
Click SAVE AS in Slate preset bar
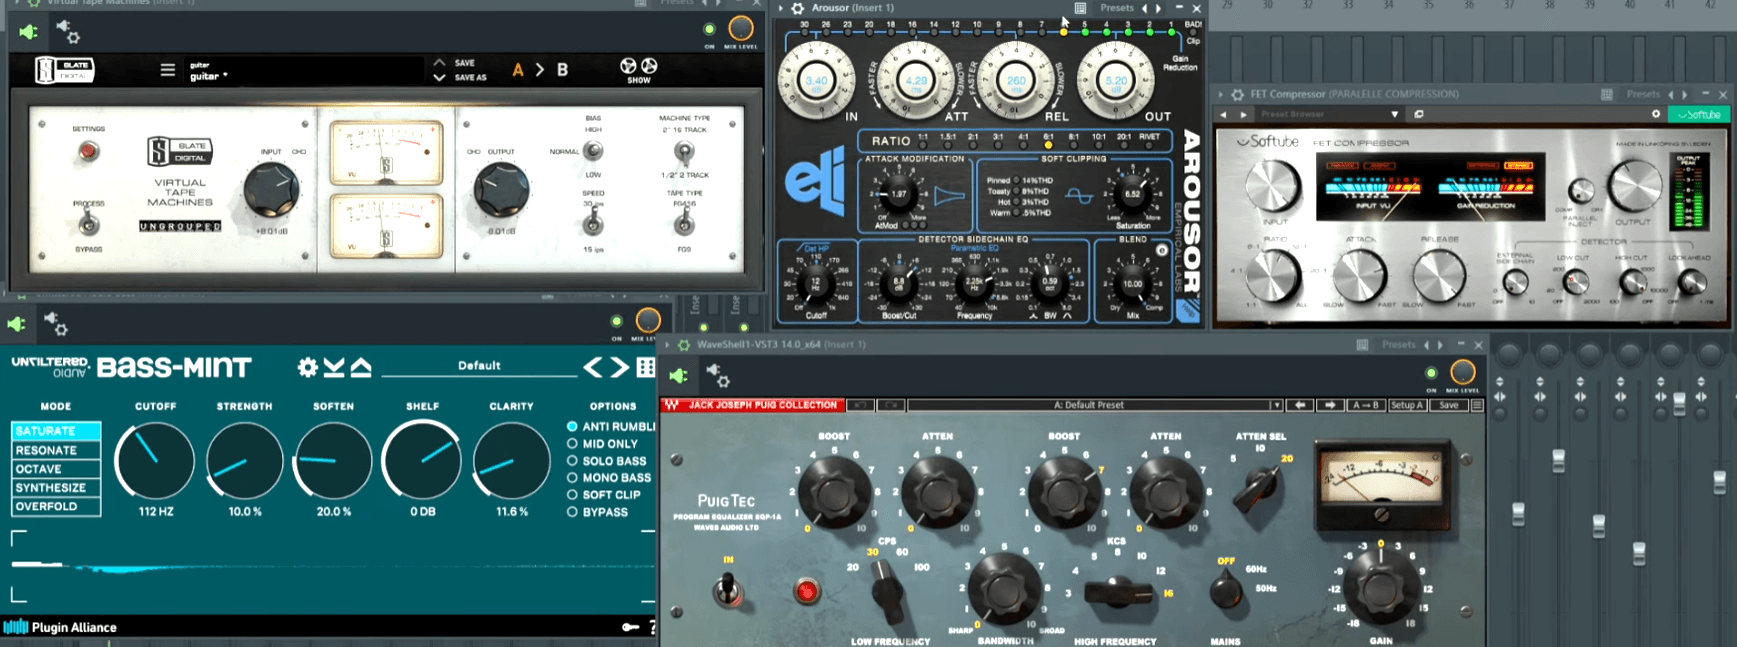click(x=471, y=77)
